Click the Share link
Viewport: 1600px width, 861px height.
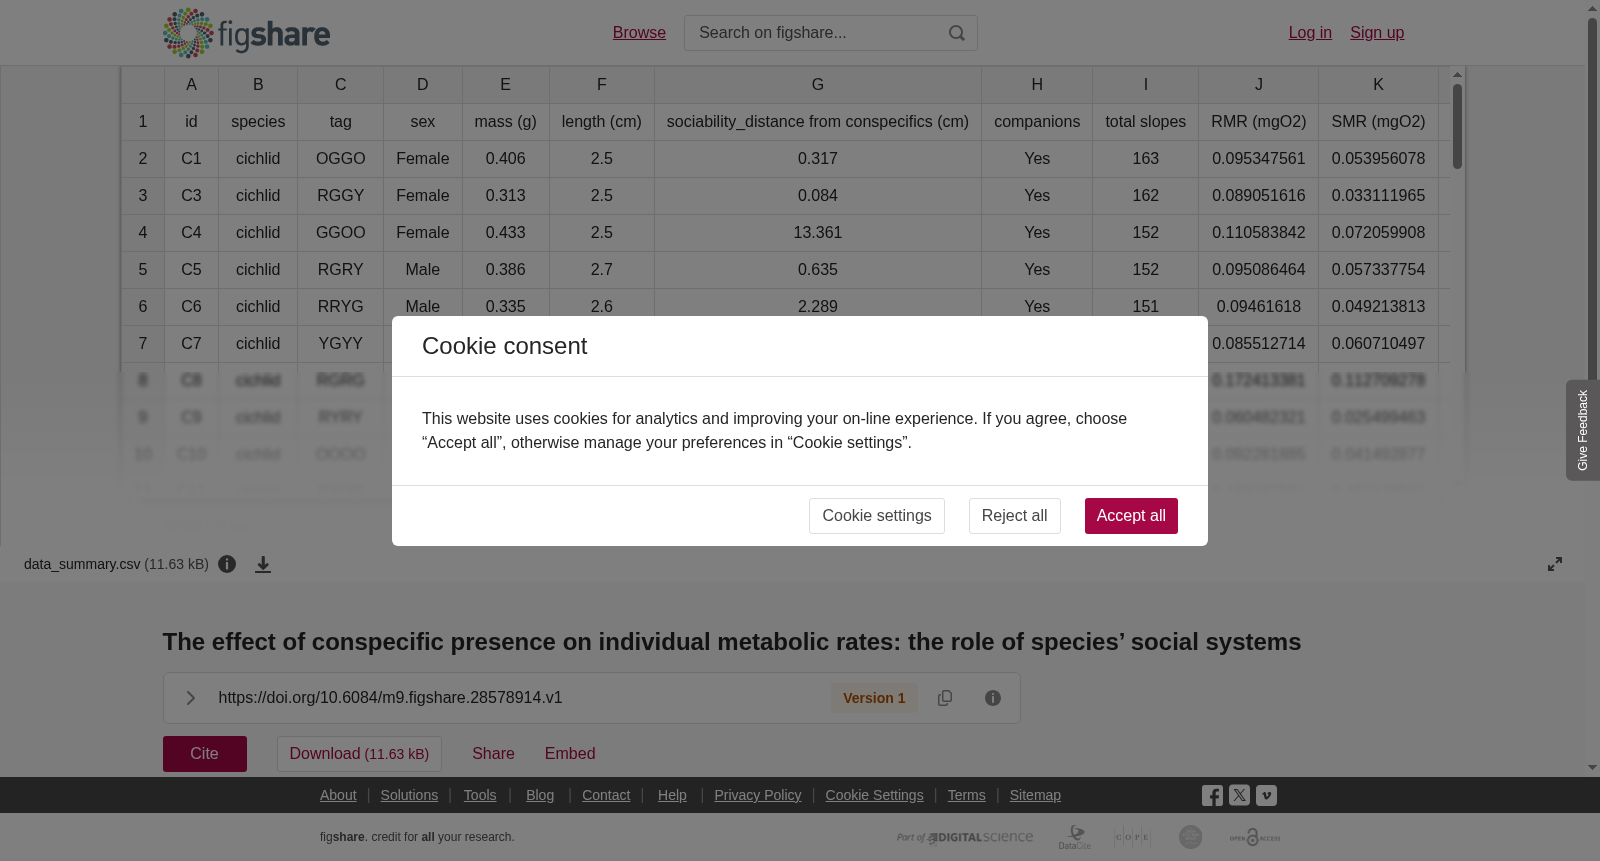pos(493,754)
